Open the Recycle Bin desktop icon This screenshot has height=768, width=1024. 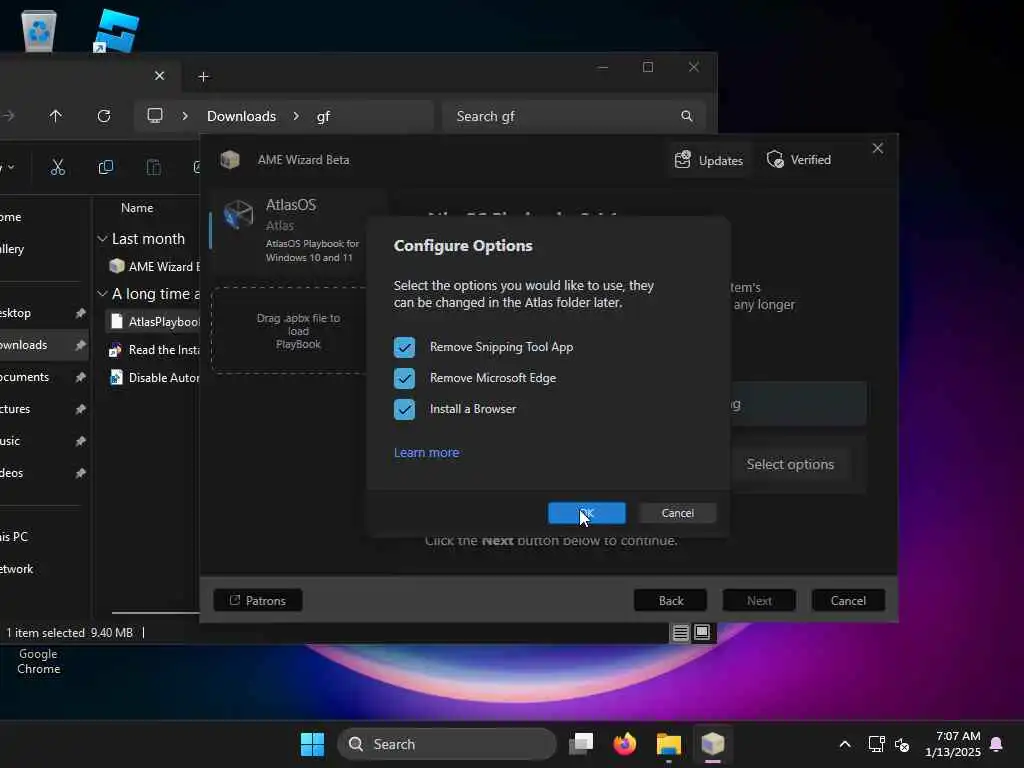39,31
